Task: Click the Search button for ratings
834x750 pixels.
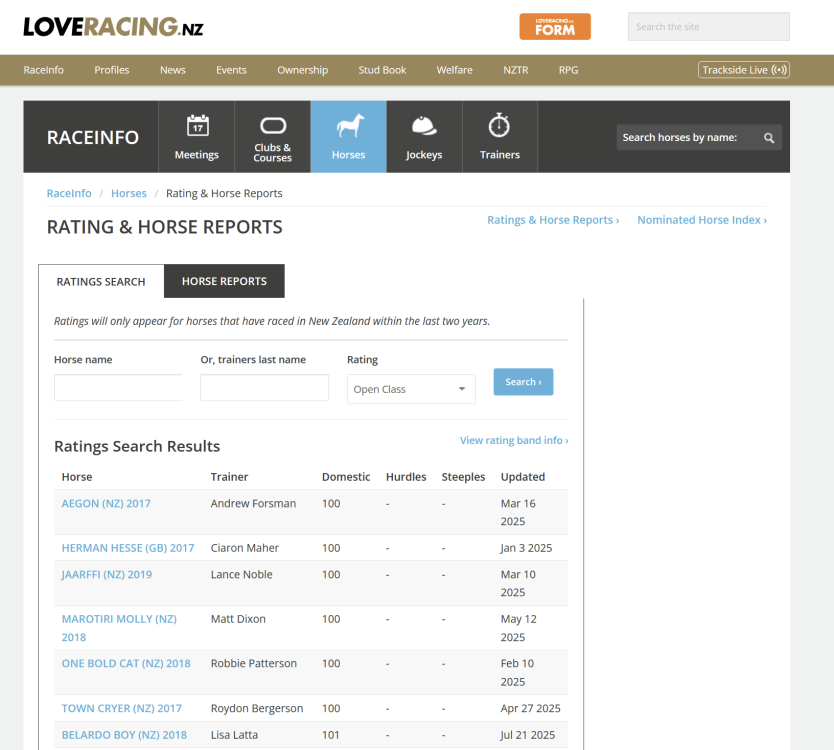Action: click(522, 381)
